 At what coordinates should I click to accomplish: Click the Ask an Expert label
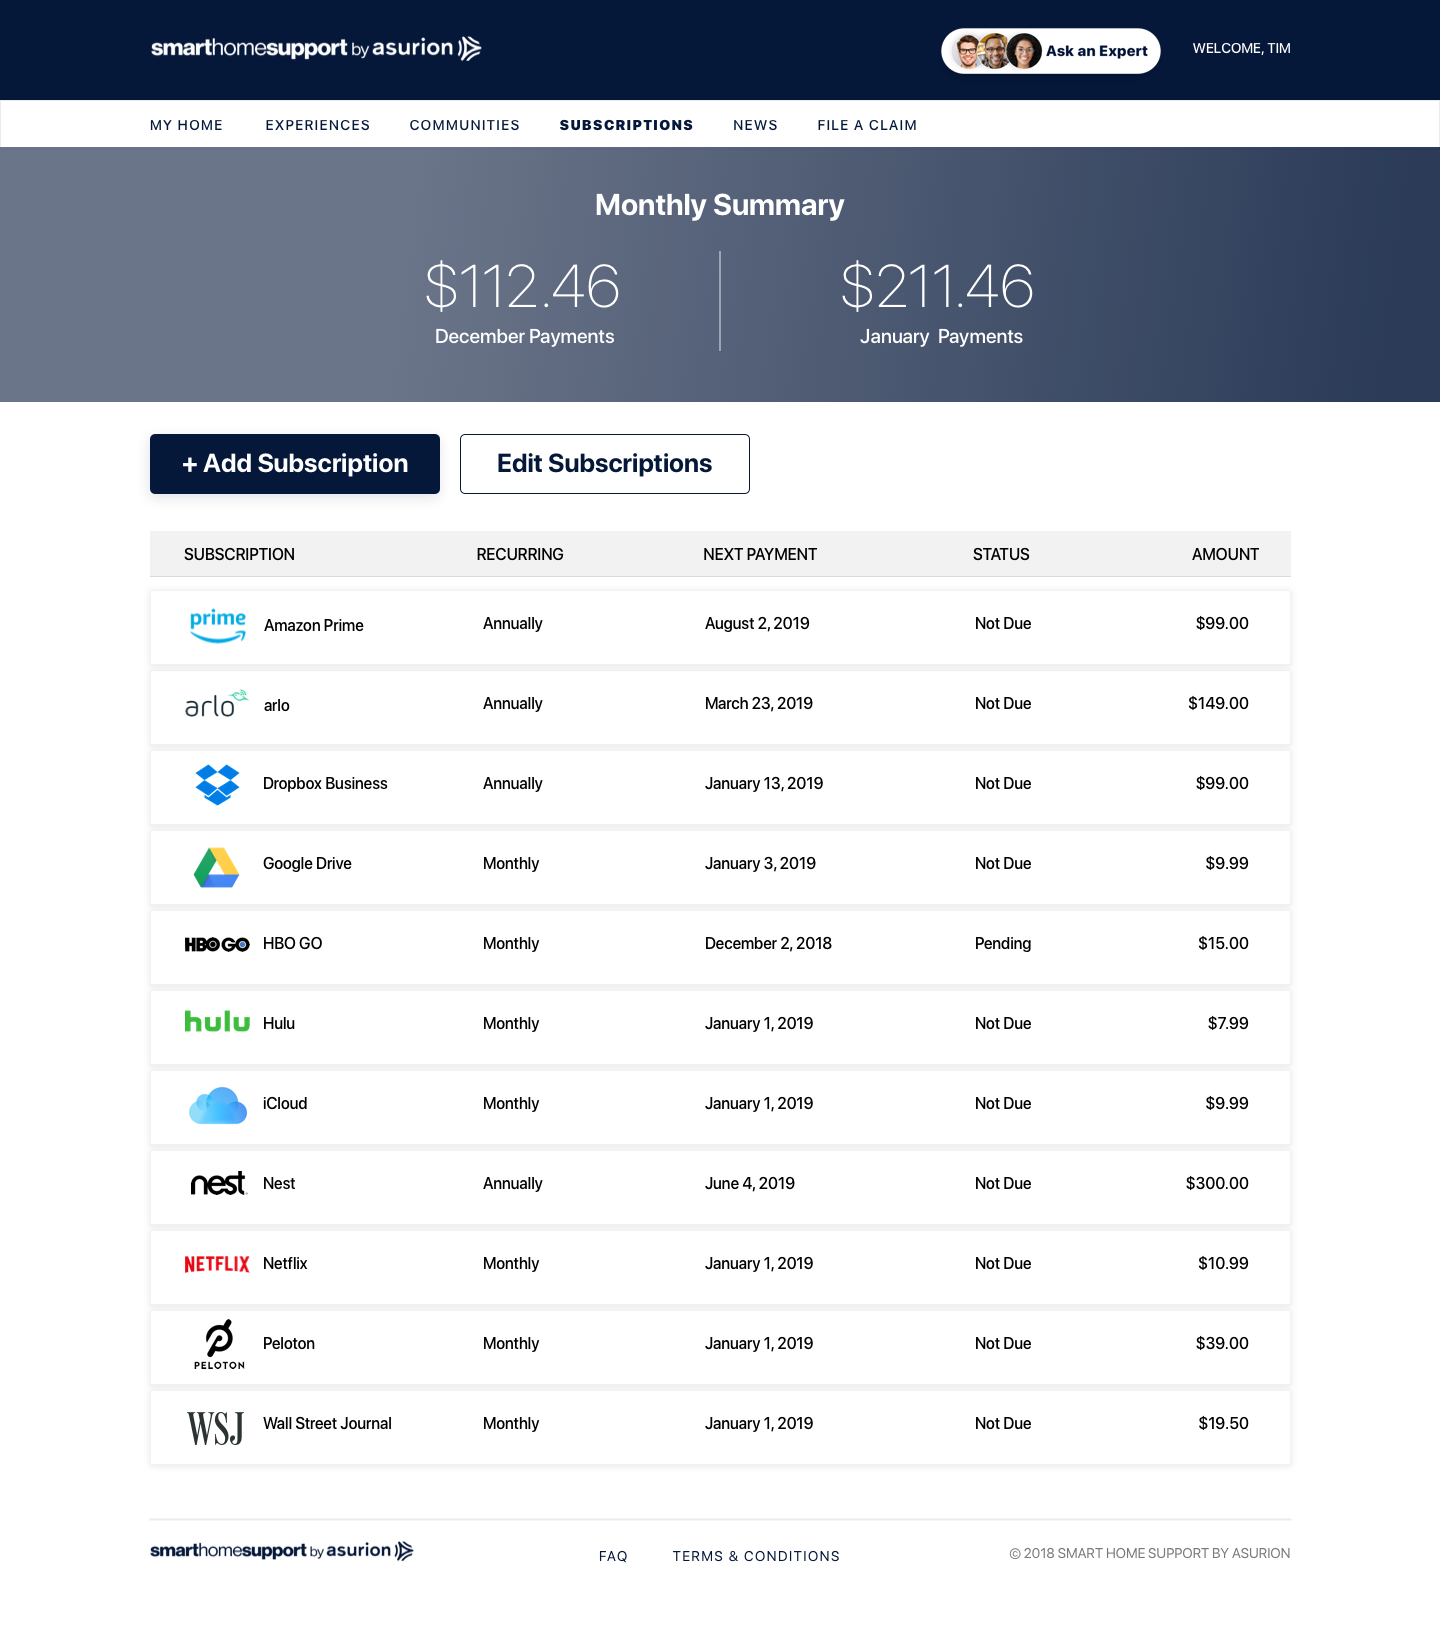point(1097,51)
